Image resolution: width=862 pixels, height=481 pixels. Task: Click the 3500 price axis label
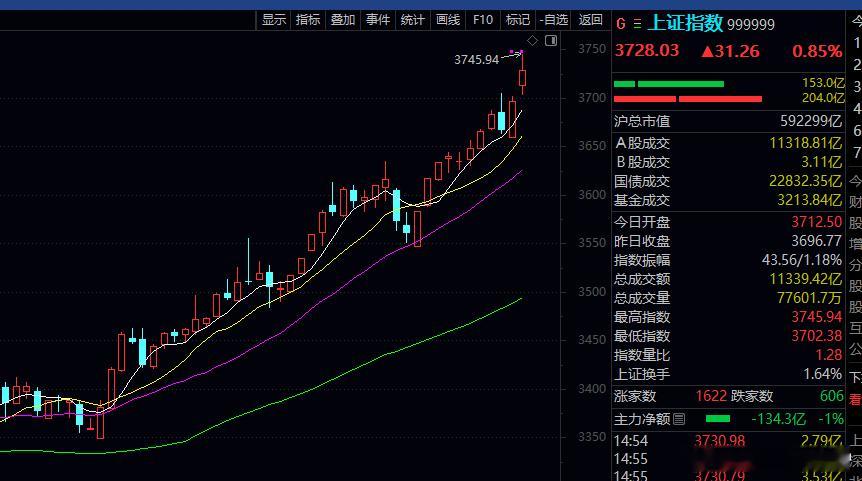pyautogui.click(x=592, y=292)
